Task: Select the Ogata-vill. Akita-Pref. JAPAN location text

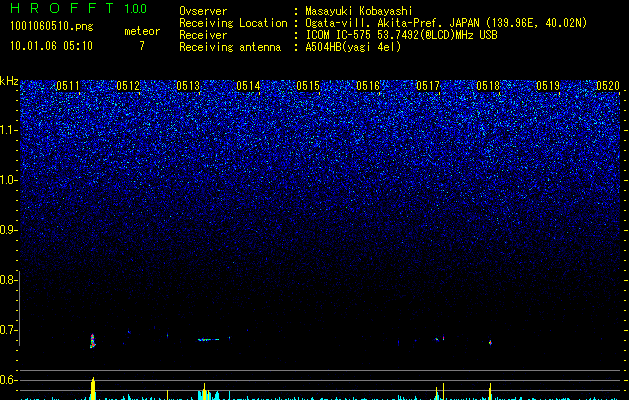Action: (446, 23)
